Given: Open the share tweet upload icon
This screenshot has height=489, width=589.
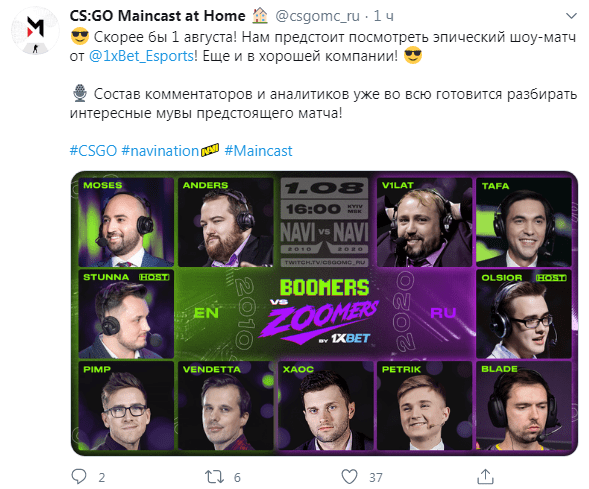Looking at the screenshot, I should [485, 476].
